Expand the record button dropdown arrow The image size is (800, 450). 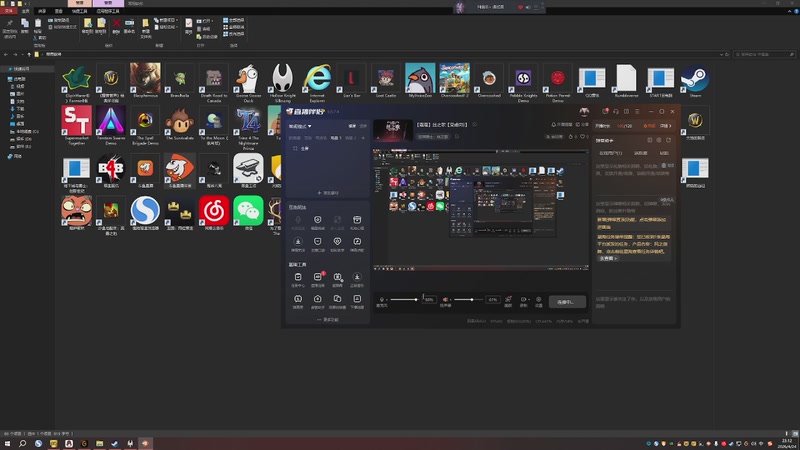tap(529, 299)
